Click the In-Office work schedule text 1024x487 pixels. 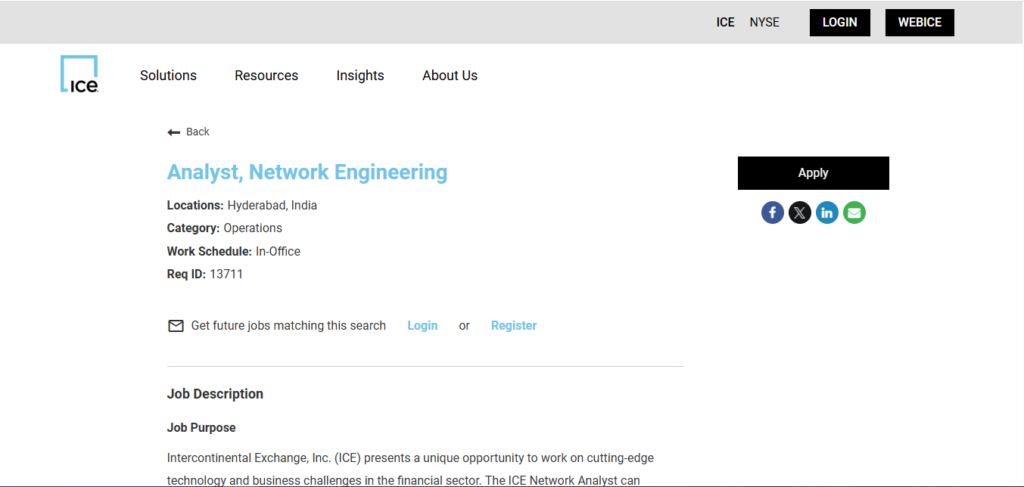pyautogui.click(x=278, y=251)
